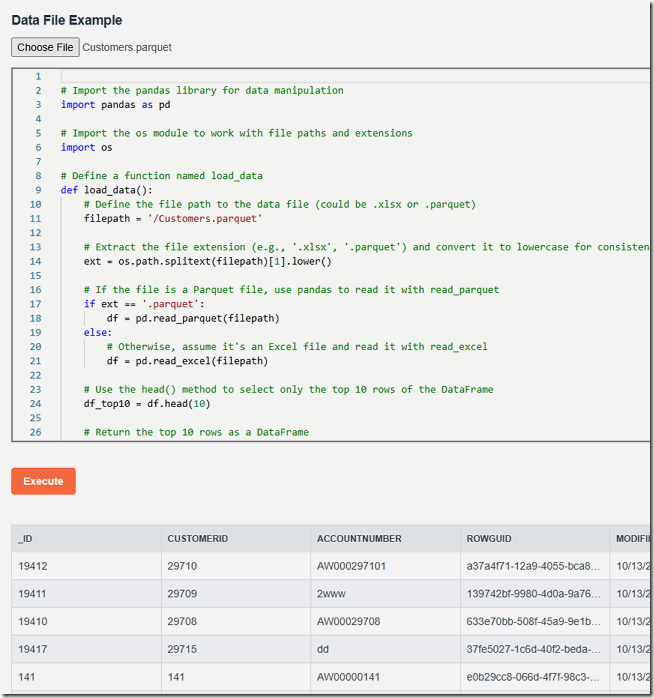The image size is (654, 698).
Task: Click line number 24 in gutter
Action: [36, 404]
